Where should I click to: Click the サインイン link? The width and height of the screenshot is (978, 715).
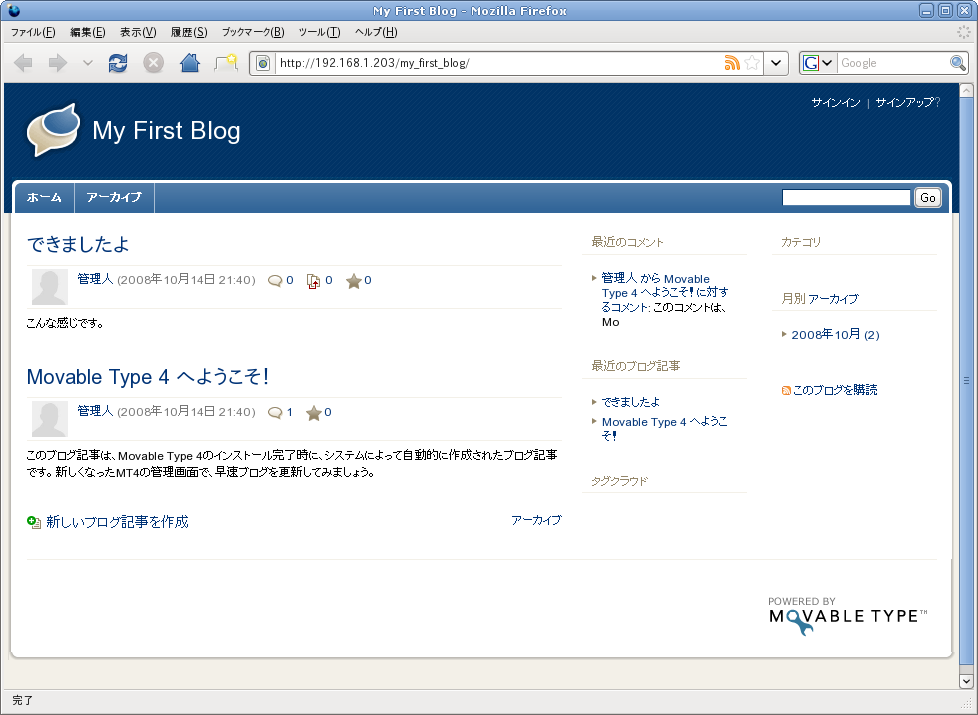(x=836, y=103)
